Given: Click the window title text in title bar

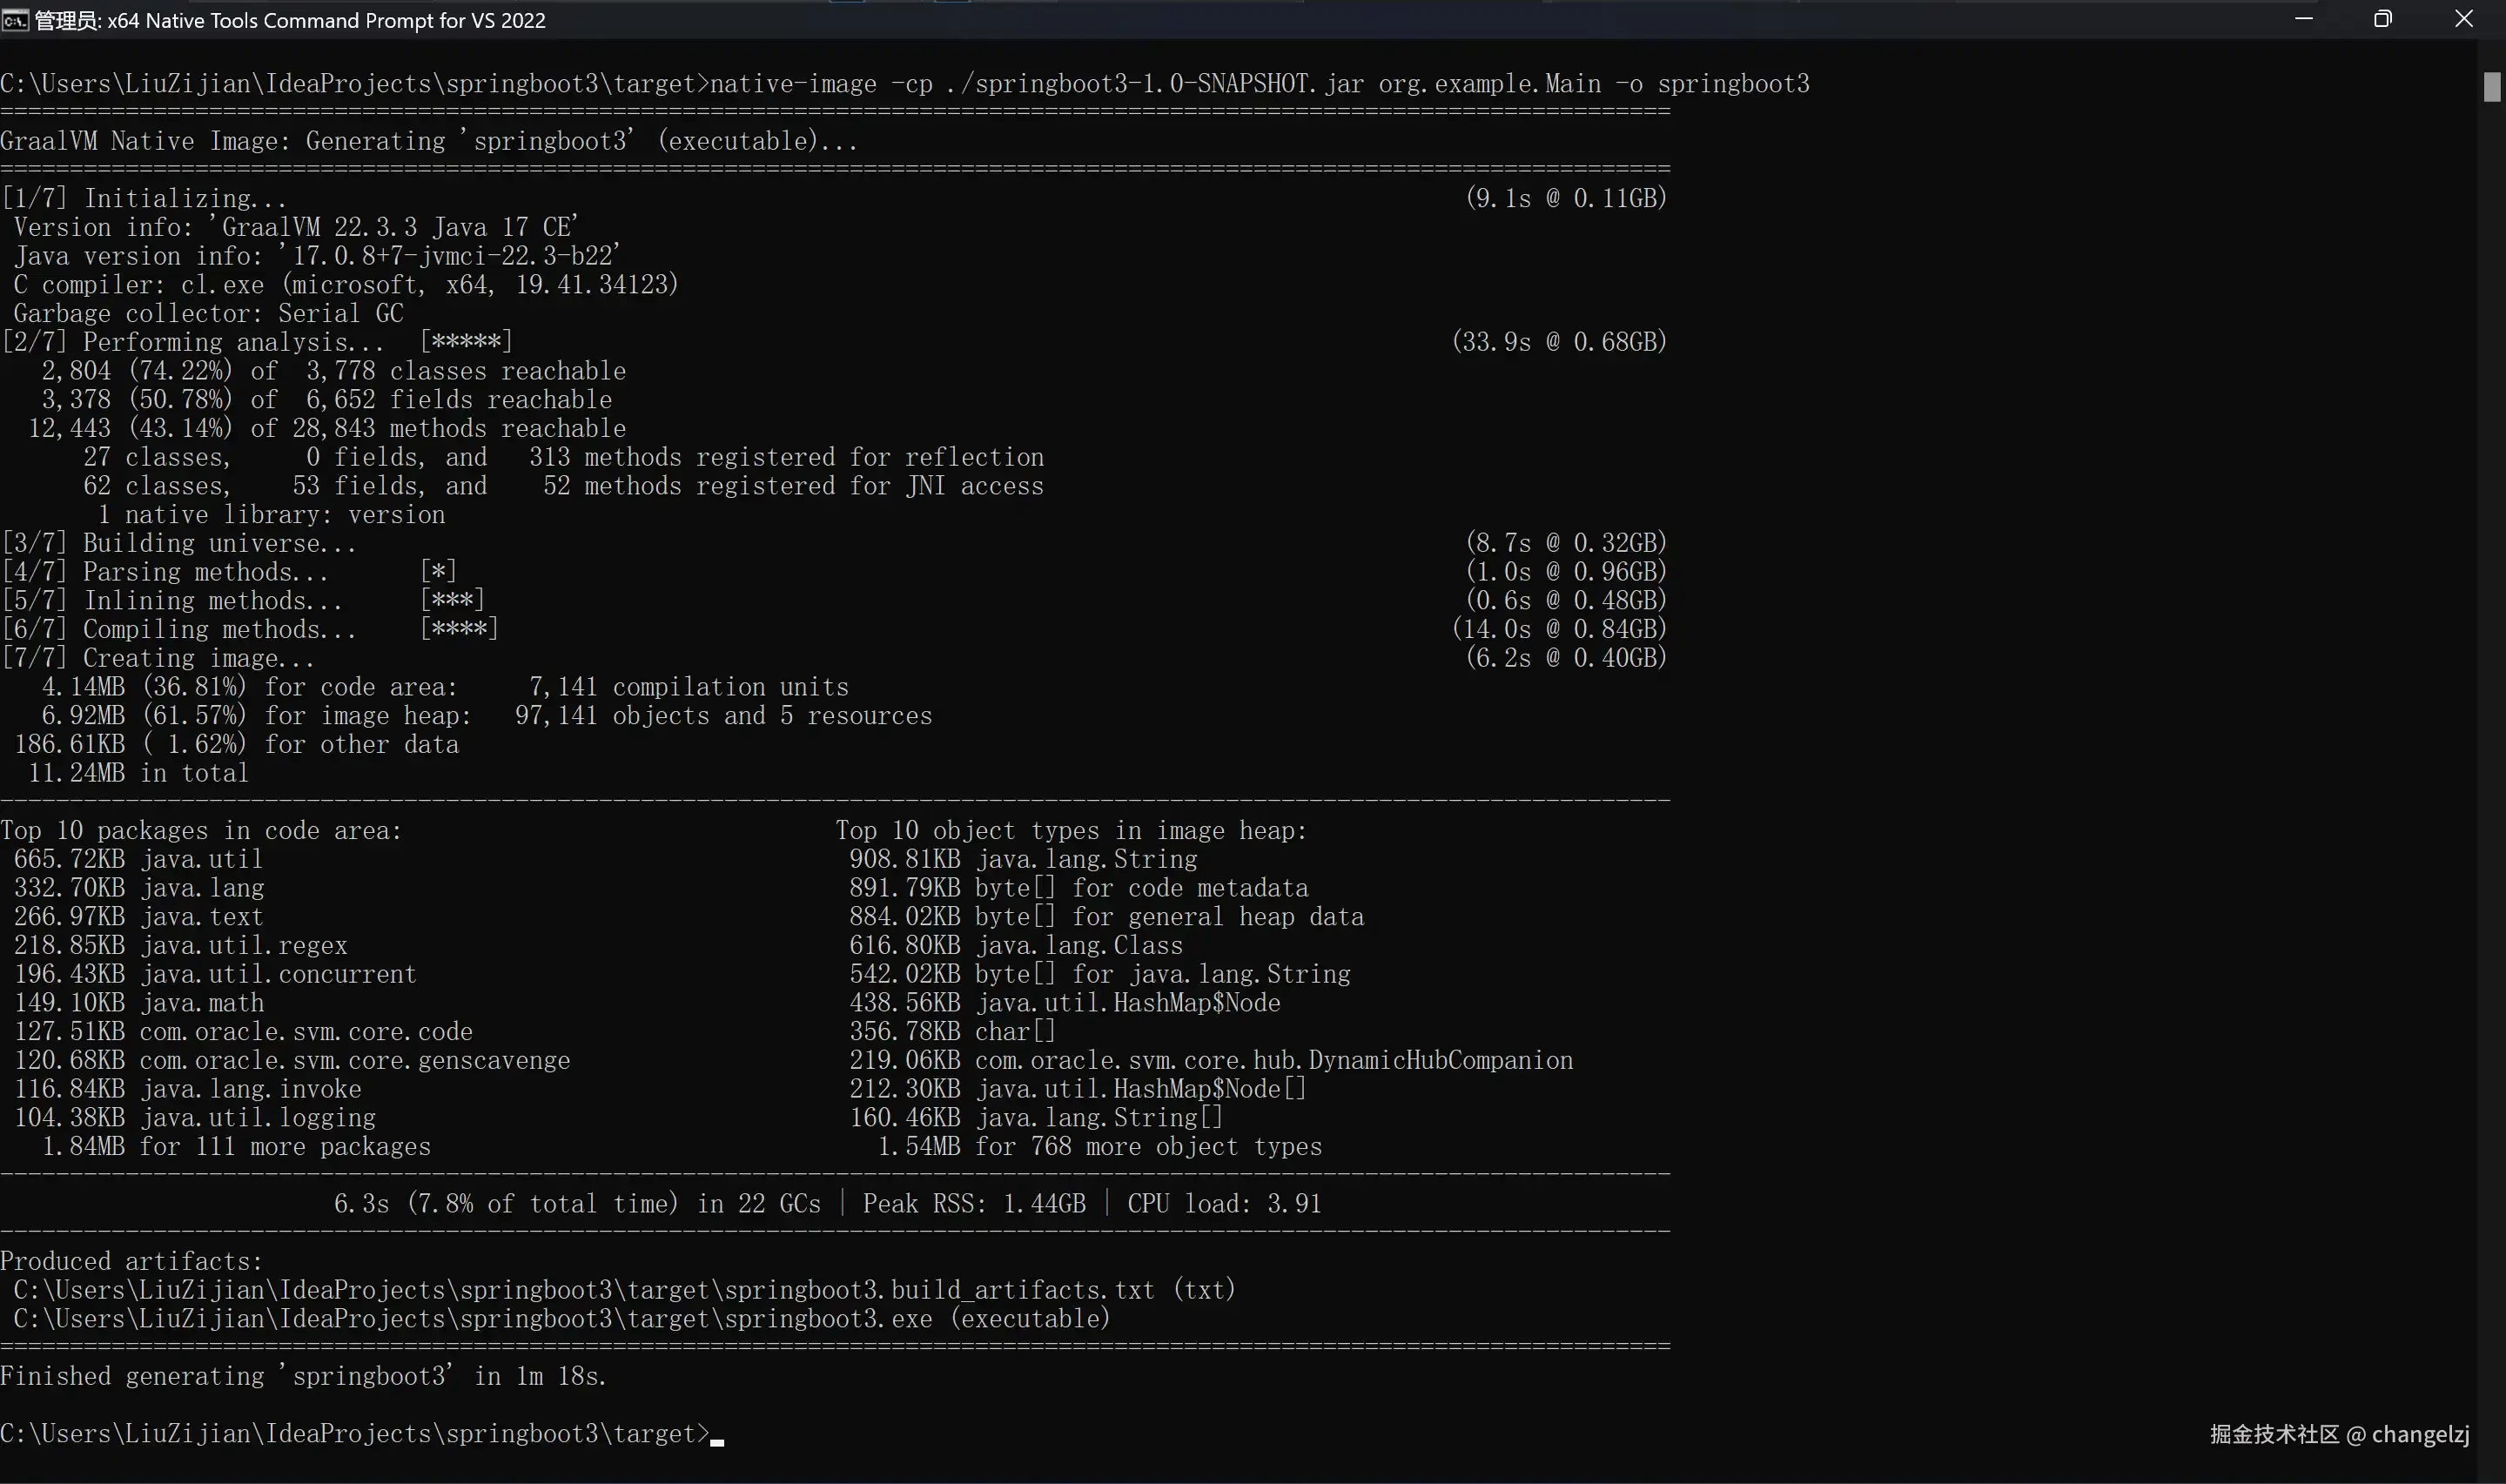Looking at the screenshot, I should click(x=290, y=20).
